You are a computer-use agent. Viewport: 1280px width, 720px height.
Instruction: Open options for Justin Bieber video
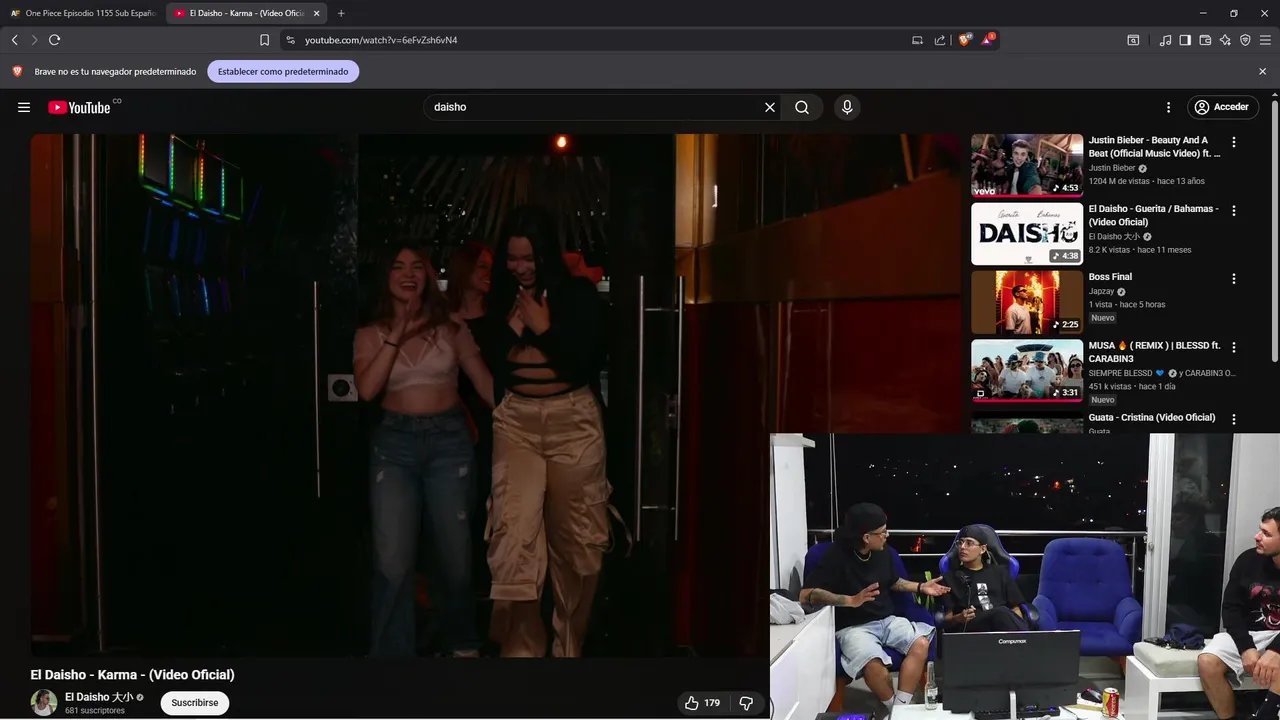pyautogui.click(x=1234, y=142)
